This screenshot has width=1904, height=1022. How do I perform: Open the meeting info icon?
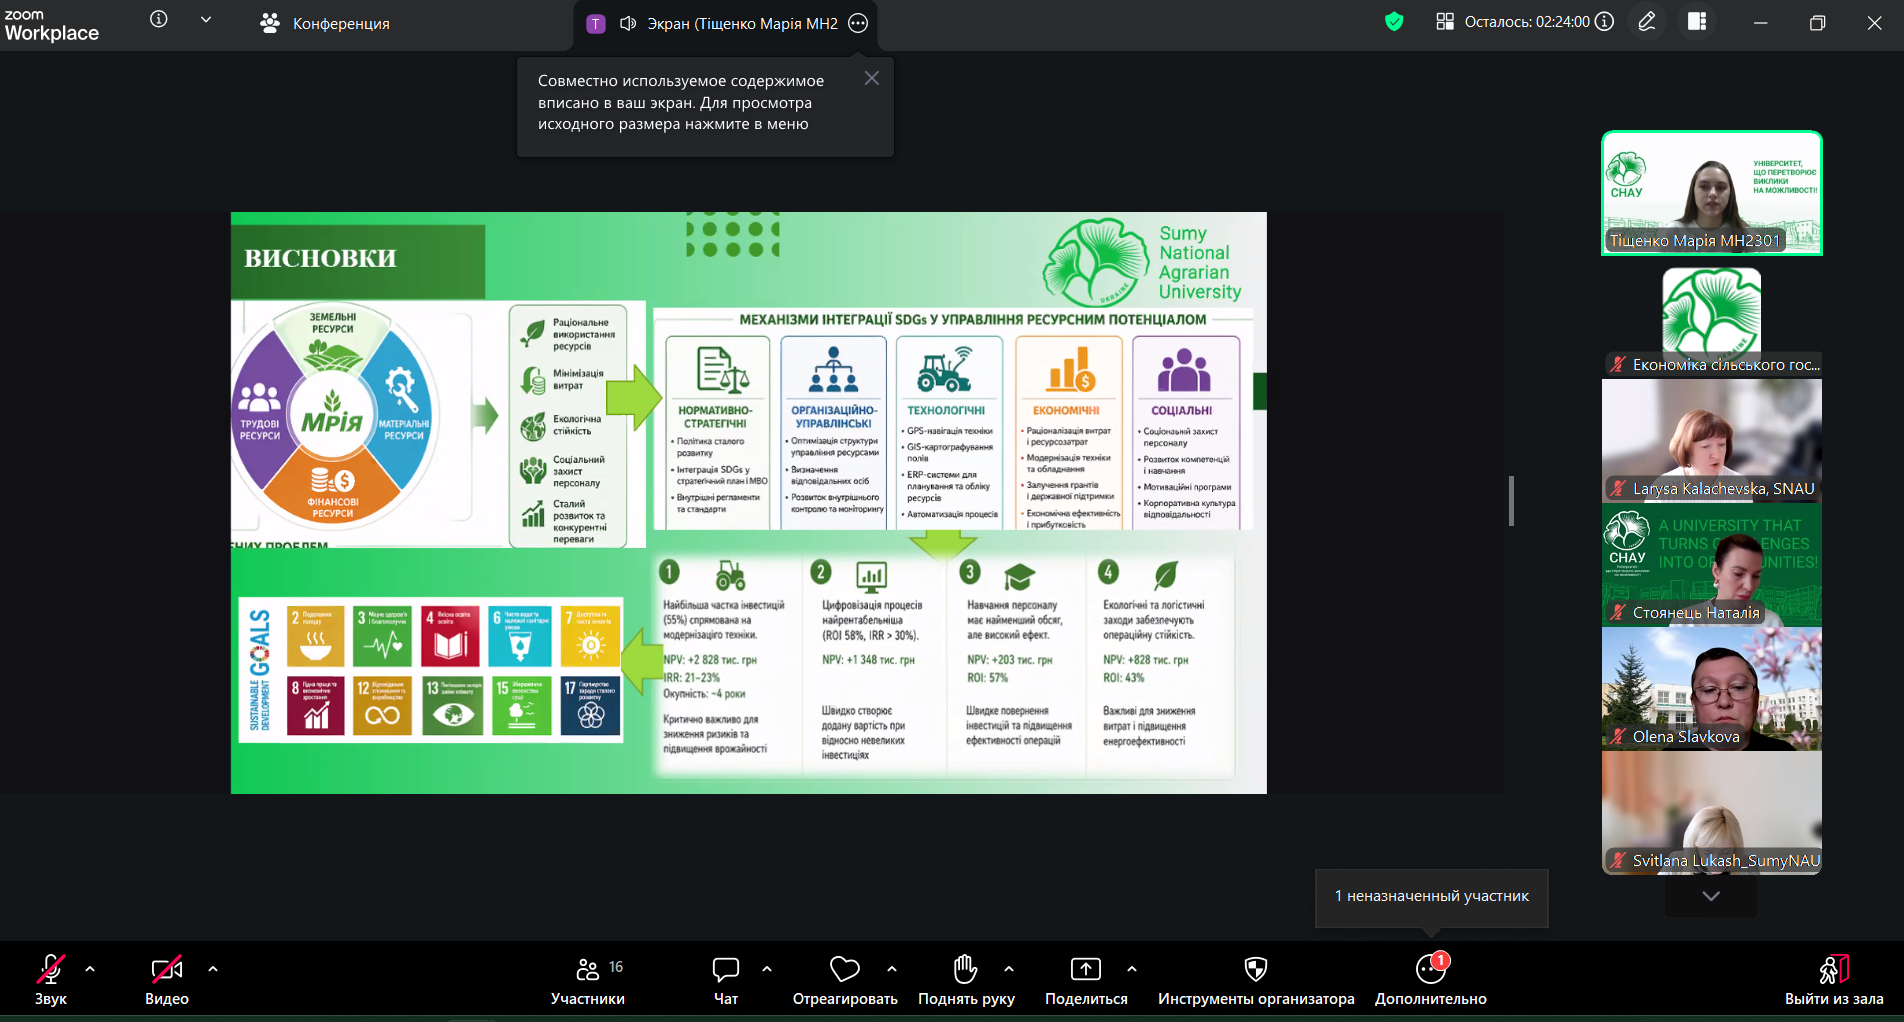158,20
